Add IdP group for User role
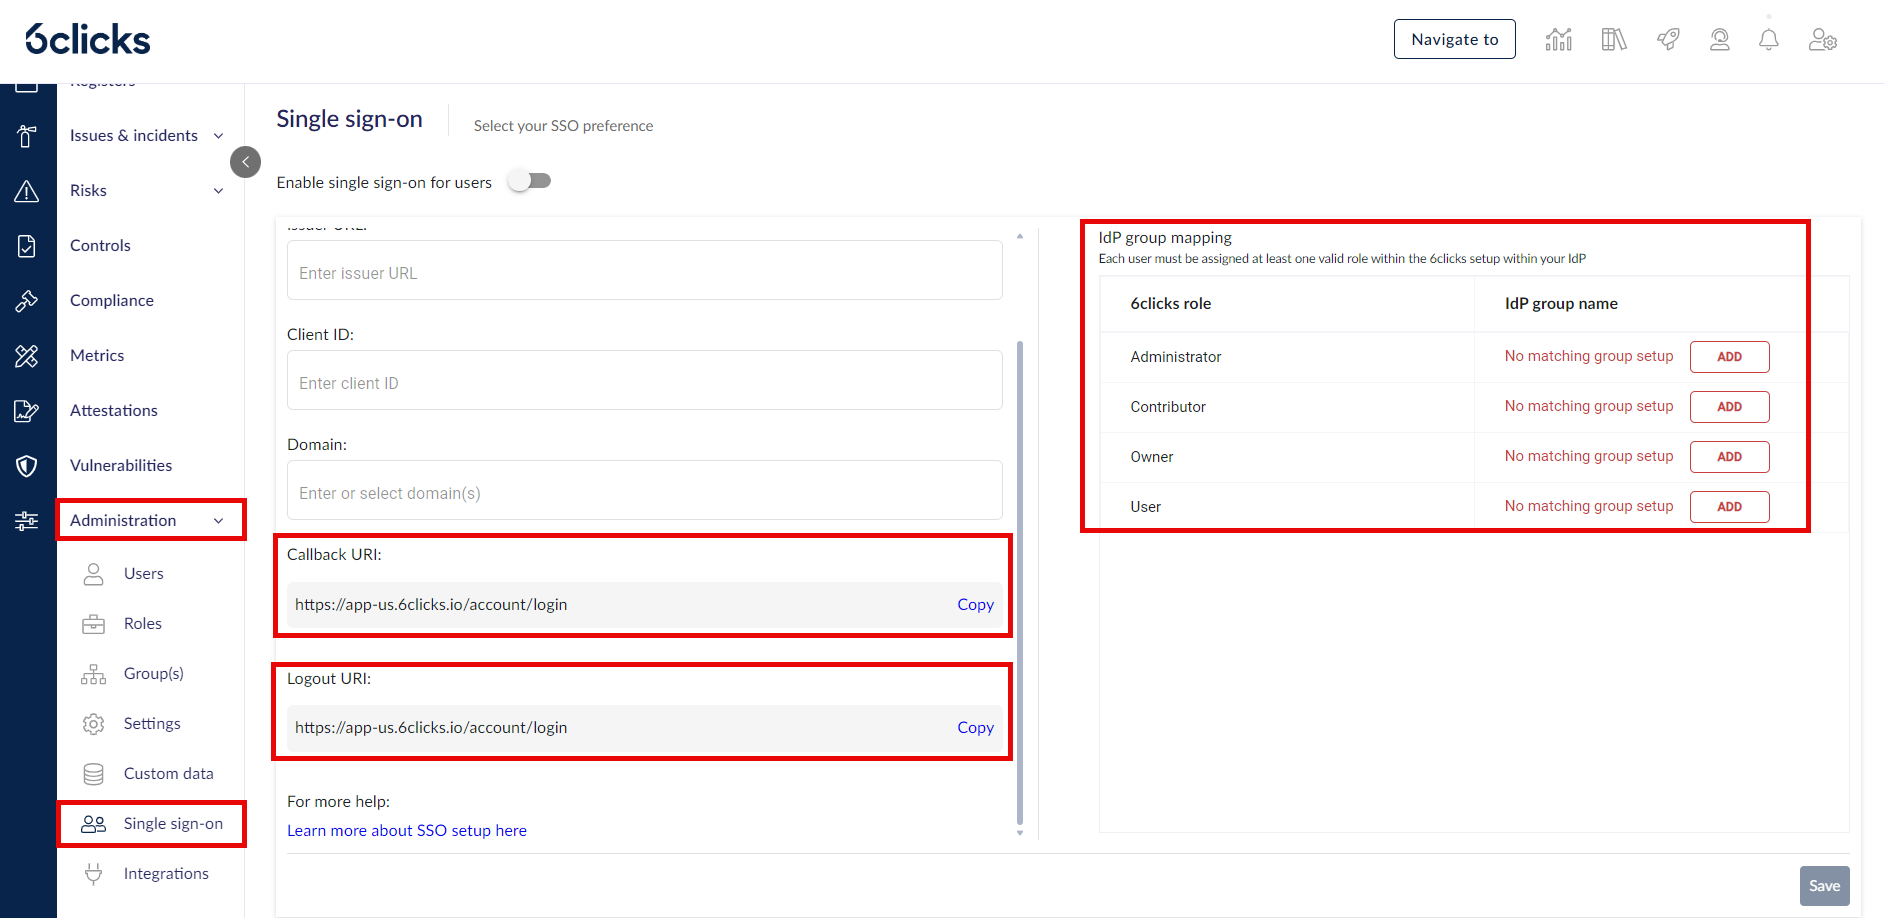The height and width of the screenshot is (918, 1884). click(1729, 507)
